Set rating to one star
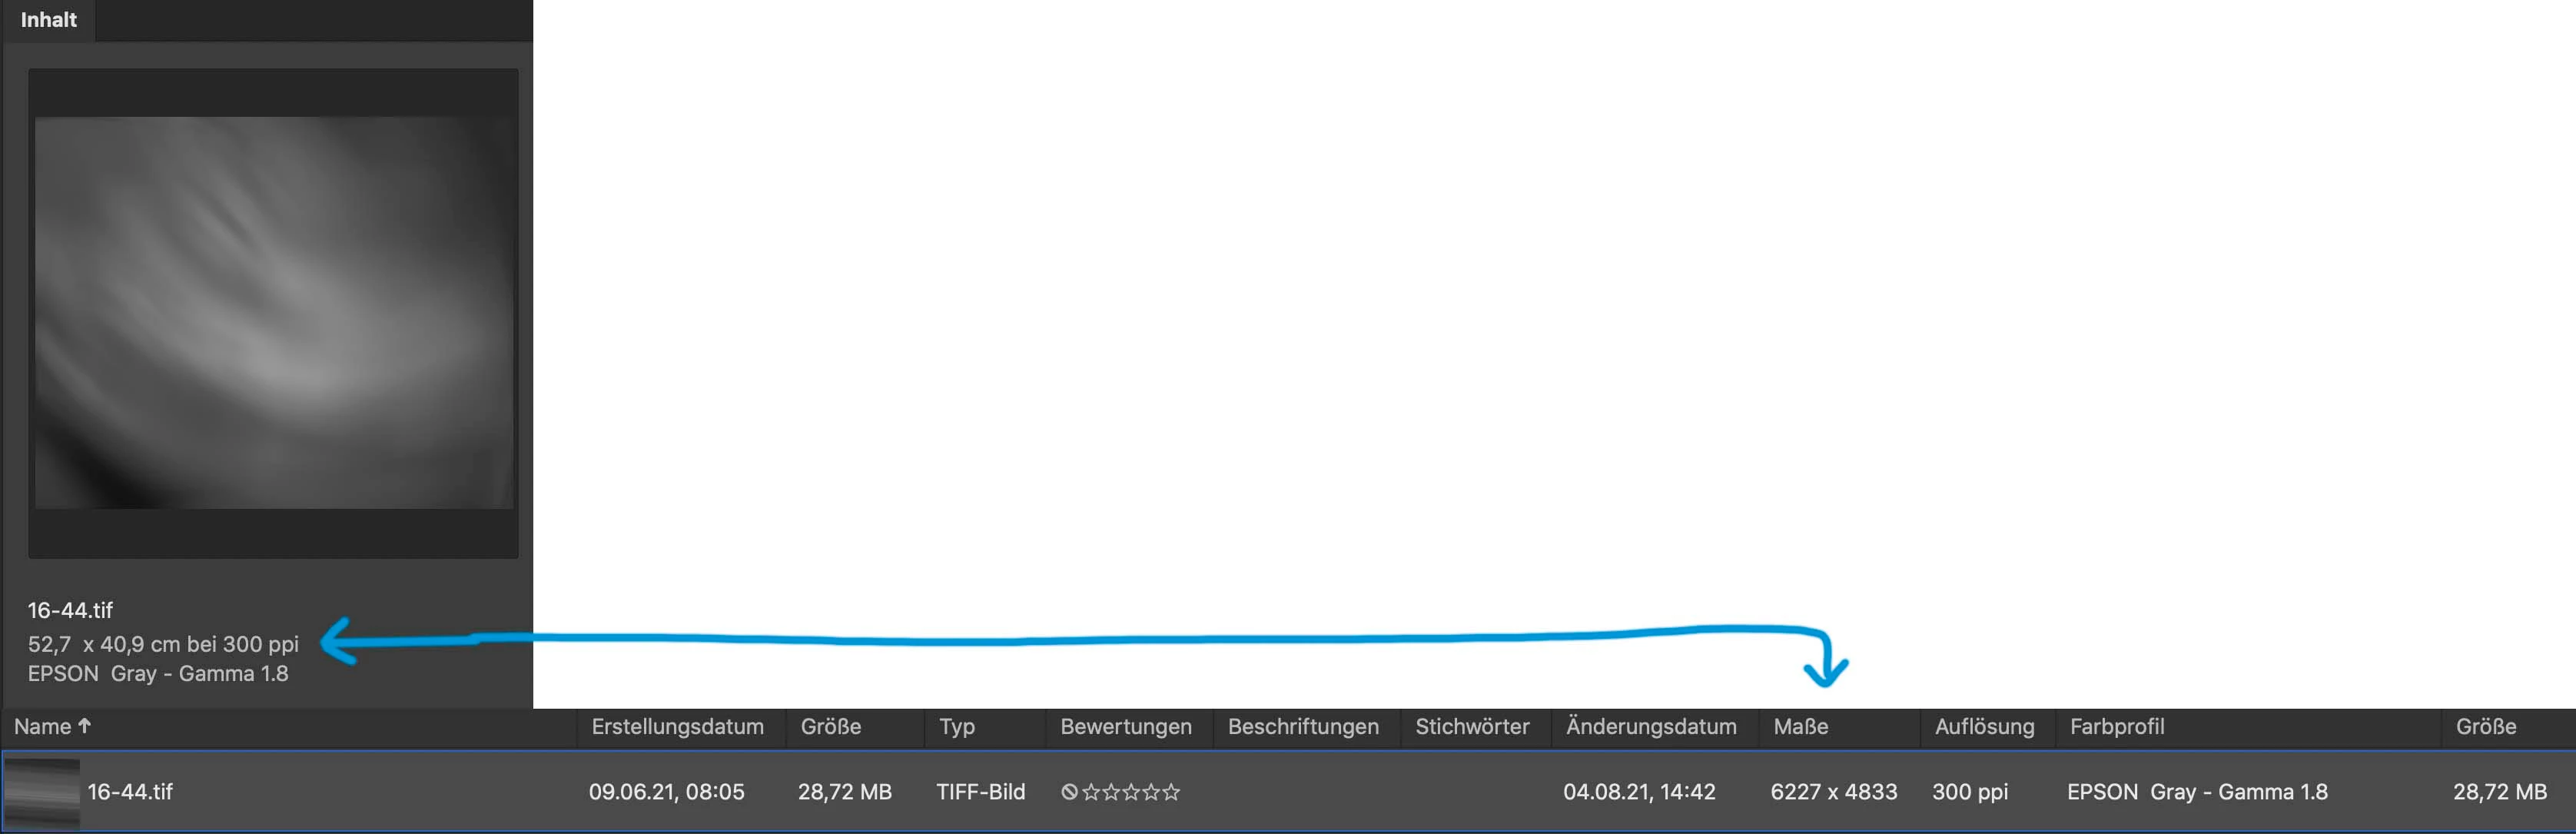The height and width of the screenshot is (834, 2576). [1091, 792]
